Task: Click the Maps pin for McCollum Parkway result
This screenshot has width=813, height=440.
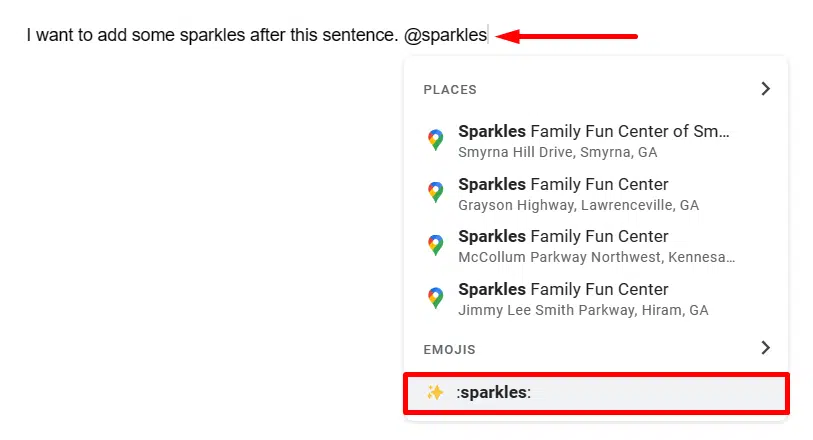Action: coord(435,245)
